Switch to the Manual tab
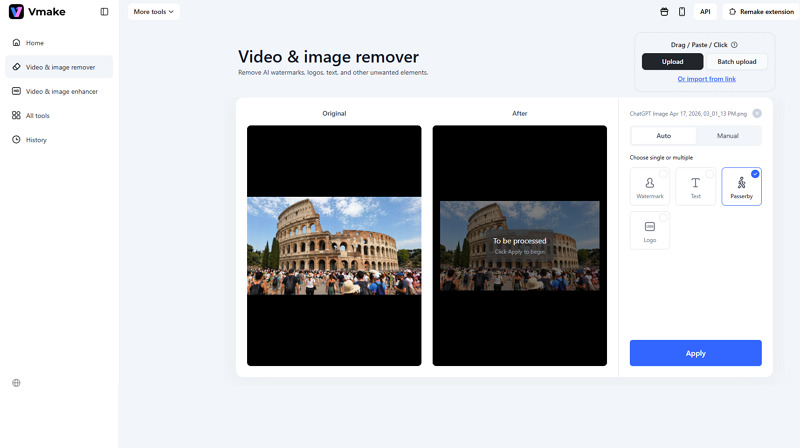Viewport: 800px width, 448px height. (x=728, y=136)
